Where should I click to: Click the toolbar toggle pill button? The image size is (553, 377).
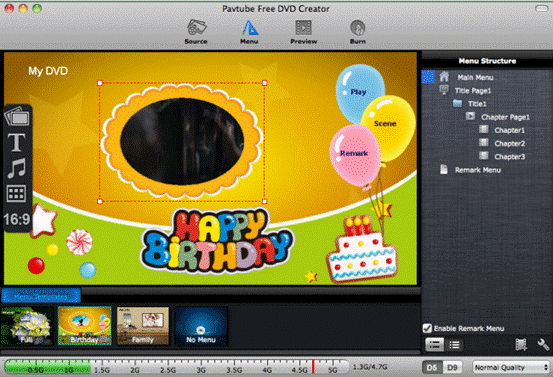542,8
